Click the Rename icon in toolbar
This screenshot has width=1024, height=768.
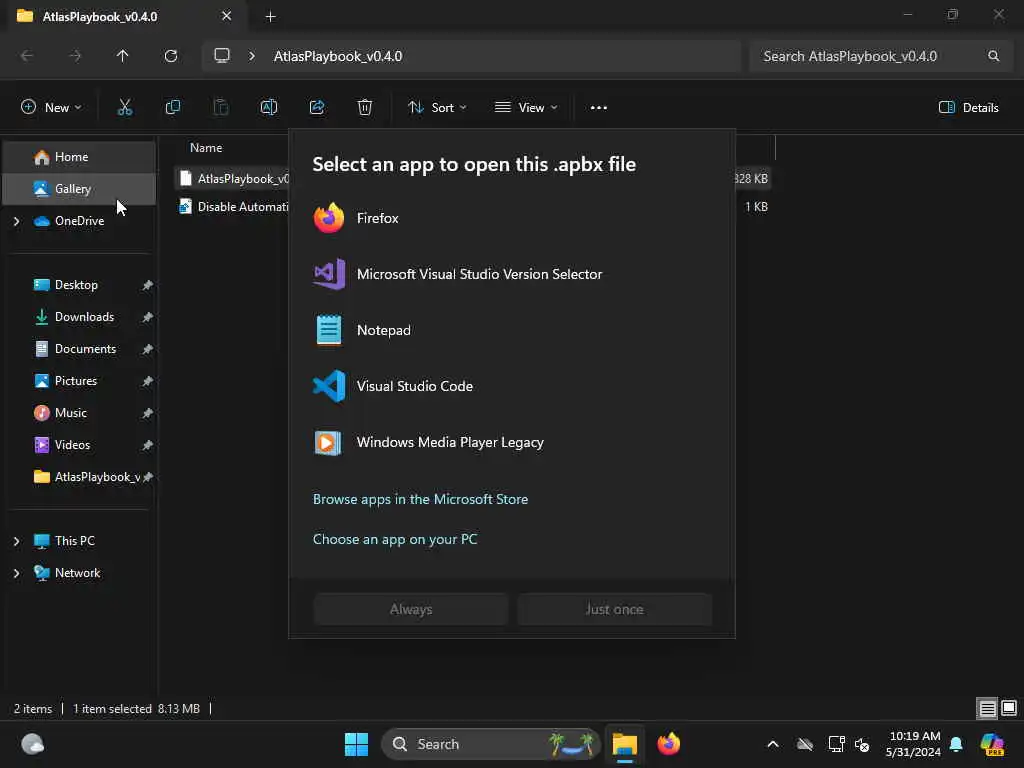[x=269, y=108]
